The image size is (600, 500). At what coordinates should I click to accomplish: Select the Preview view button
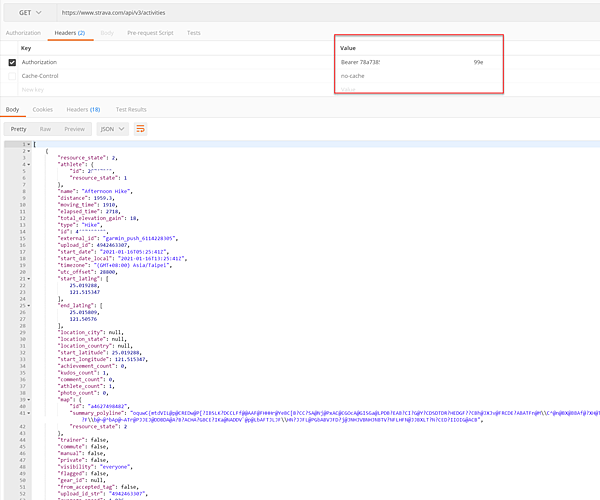[75, 129]
